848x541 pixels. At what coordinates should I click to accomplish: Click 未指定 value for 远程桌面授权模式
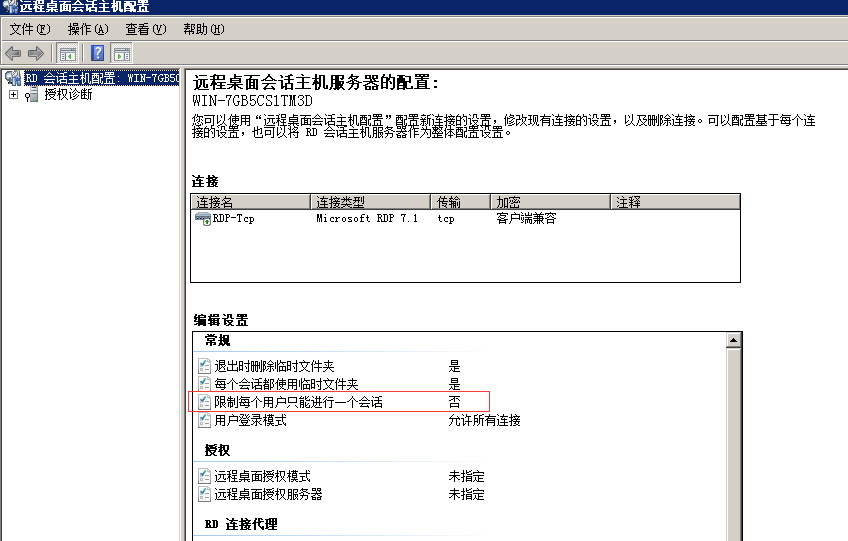point(466,476)
